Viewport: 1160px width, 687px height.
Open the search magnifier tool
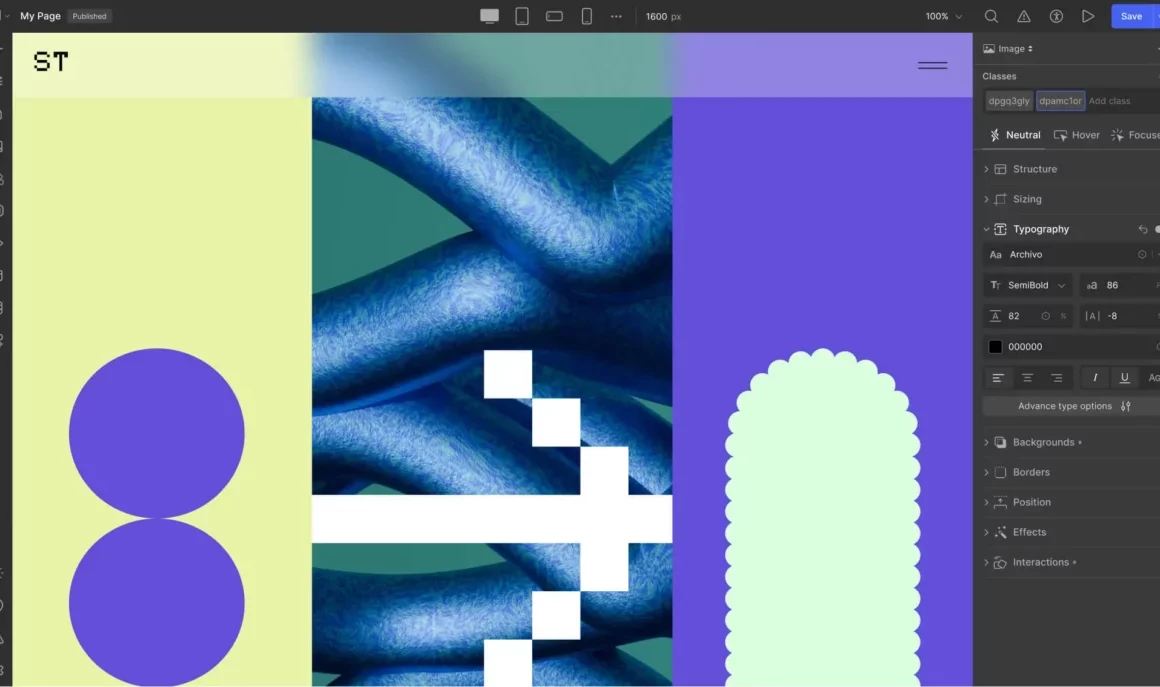click(x=991, y=16)
